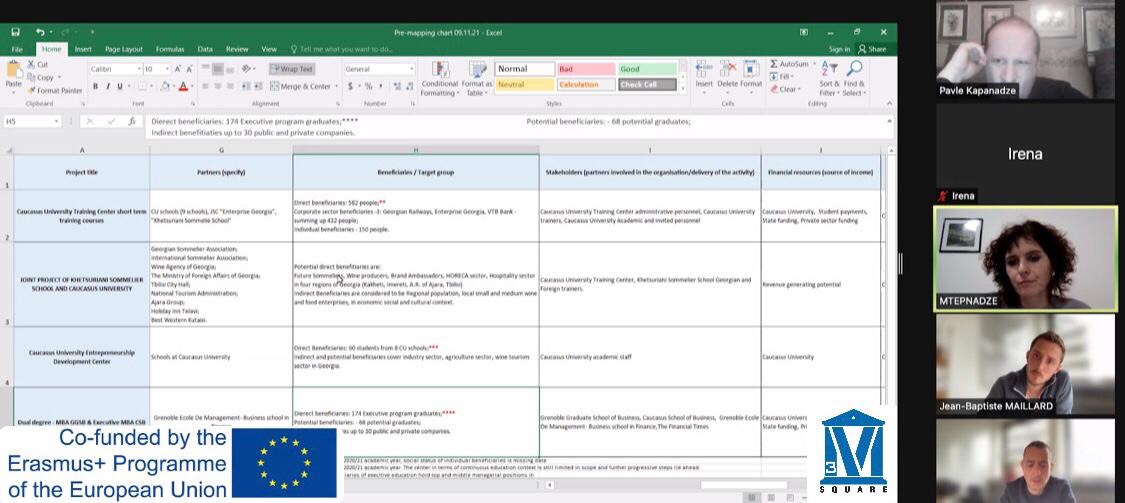The width and height of the screenshot is (1125, 503).
Task: Click the Insert Function fx icon
Action: pyautogui.click(x=132, y=122)
